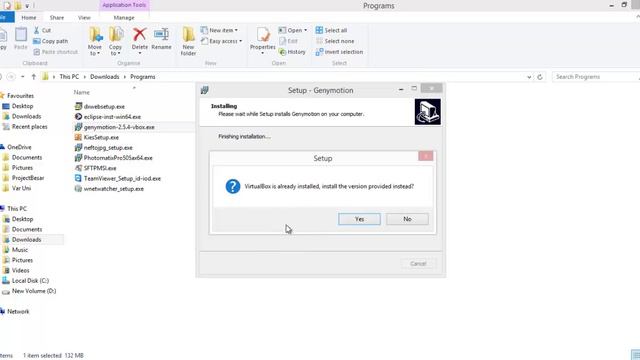Viewport: 640px width, 360px height.
Task: Click the Search Programs field
Action: pos(596,77)
